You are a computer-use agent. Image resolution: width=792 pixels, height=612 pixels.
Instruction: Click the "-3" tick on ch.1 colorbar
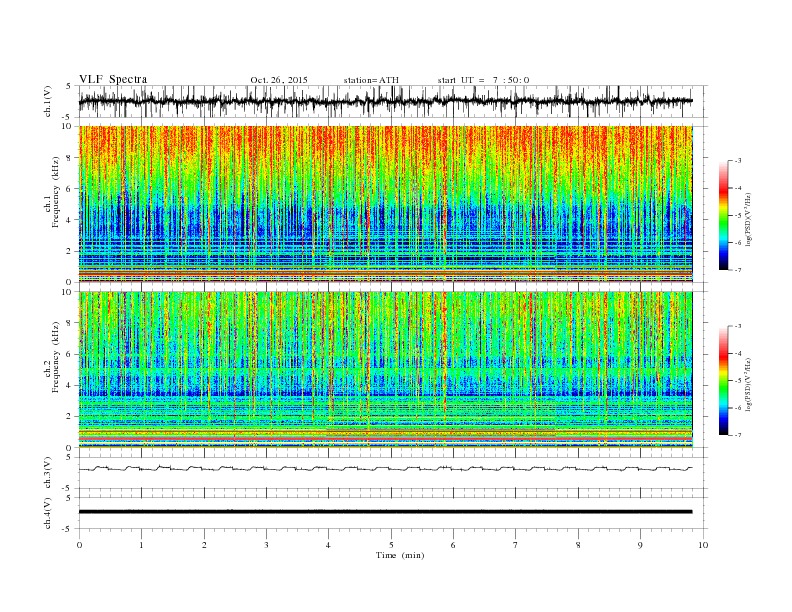pyautogui.click(x=738, y=161)
